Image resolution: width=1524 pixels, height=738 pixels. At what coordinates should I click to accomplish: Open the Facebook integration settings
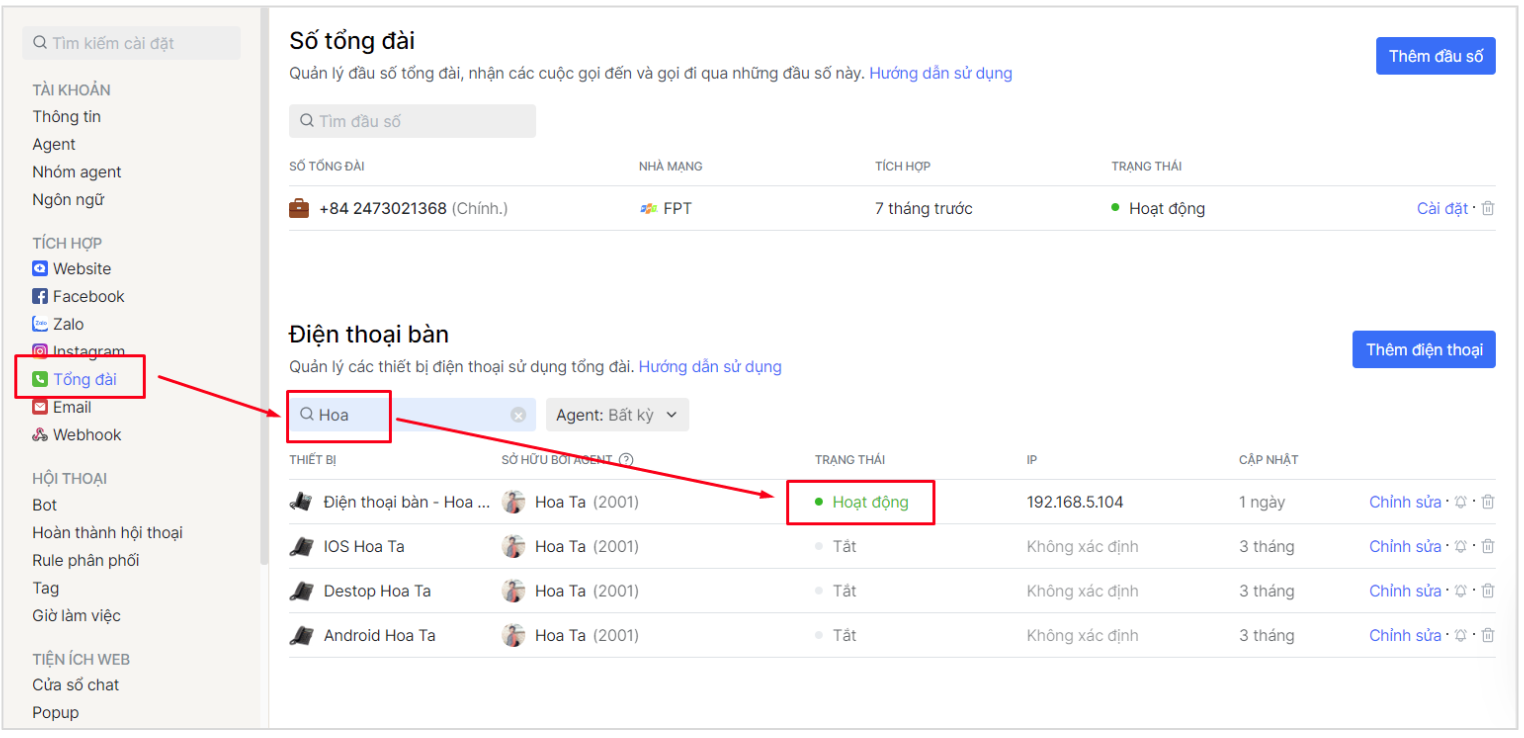(x=88, y=296)
